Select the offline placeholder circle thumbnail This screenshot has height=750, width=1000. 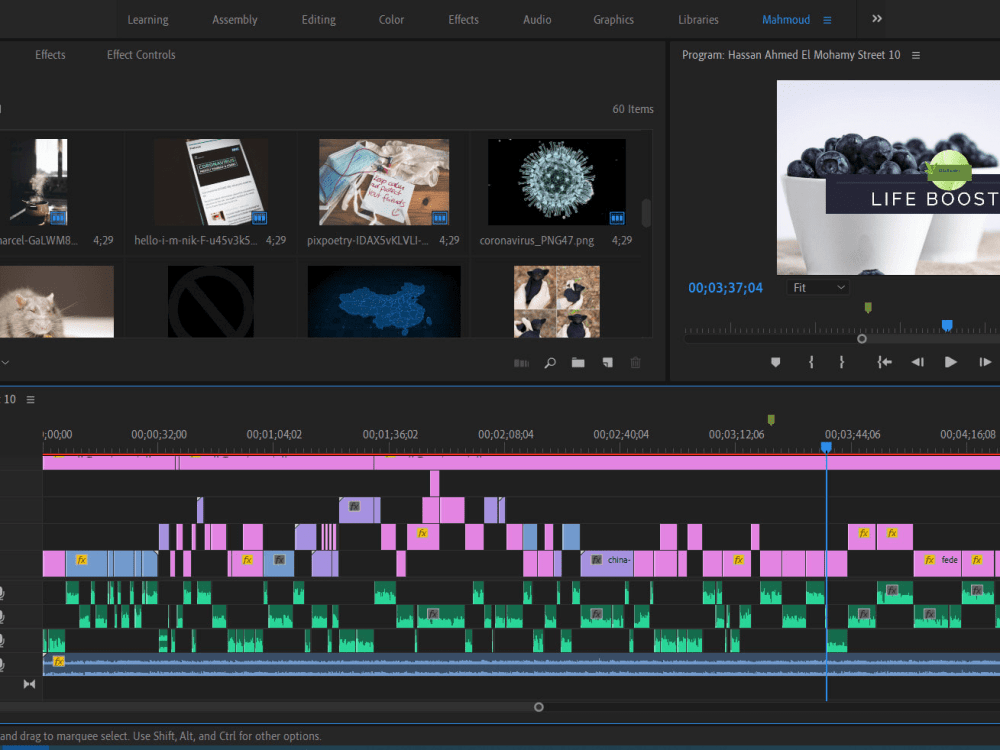click(x=210, y=302)
